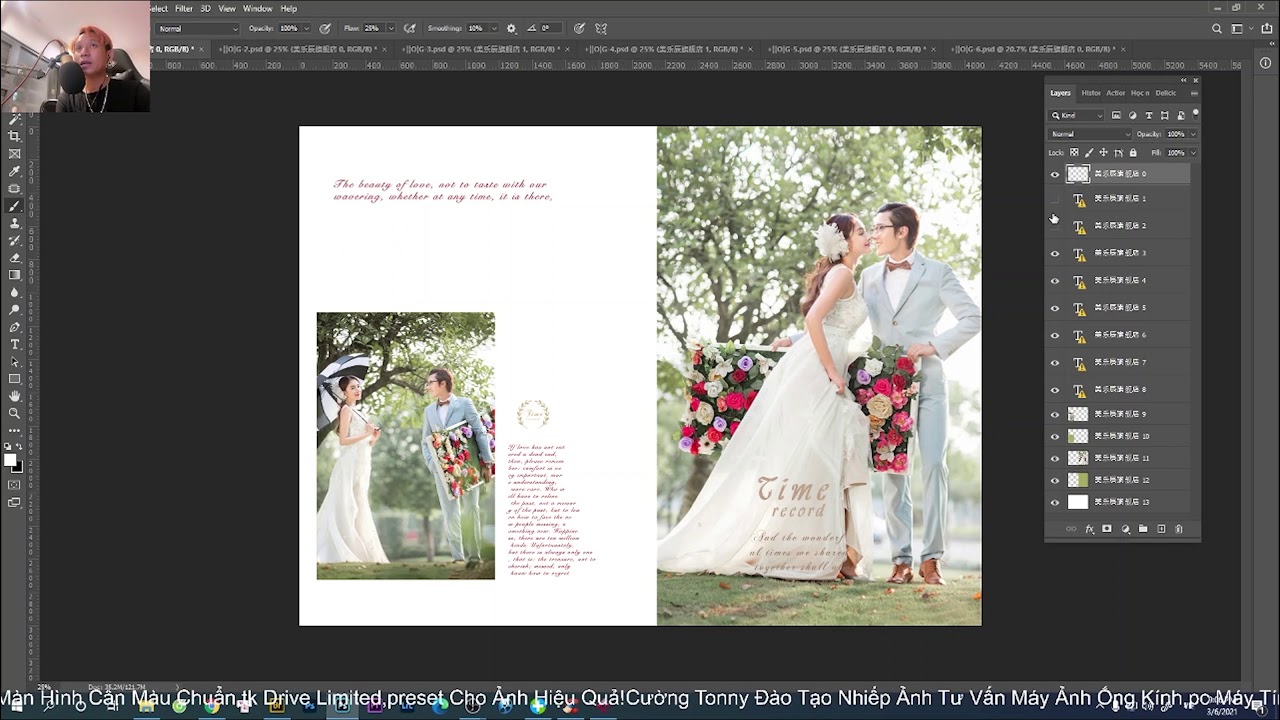This screenshot has height=720, width=1280.
Task: Switch to the G-6.psd document tab
Action: tap(1035, 49)
